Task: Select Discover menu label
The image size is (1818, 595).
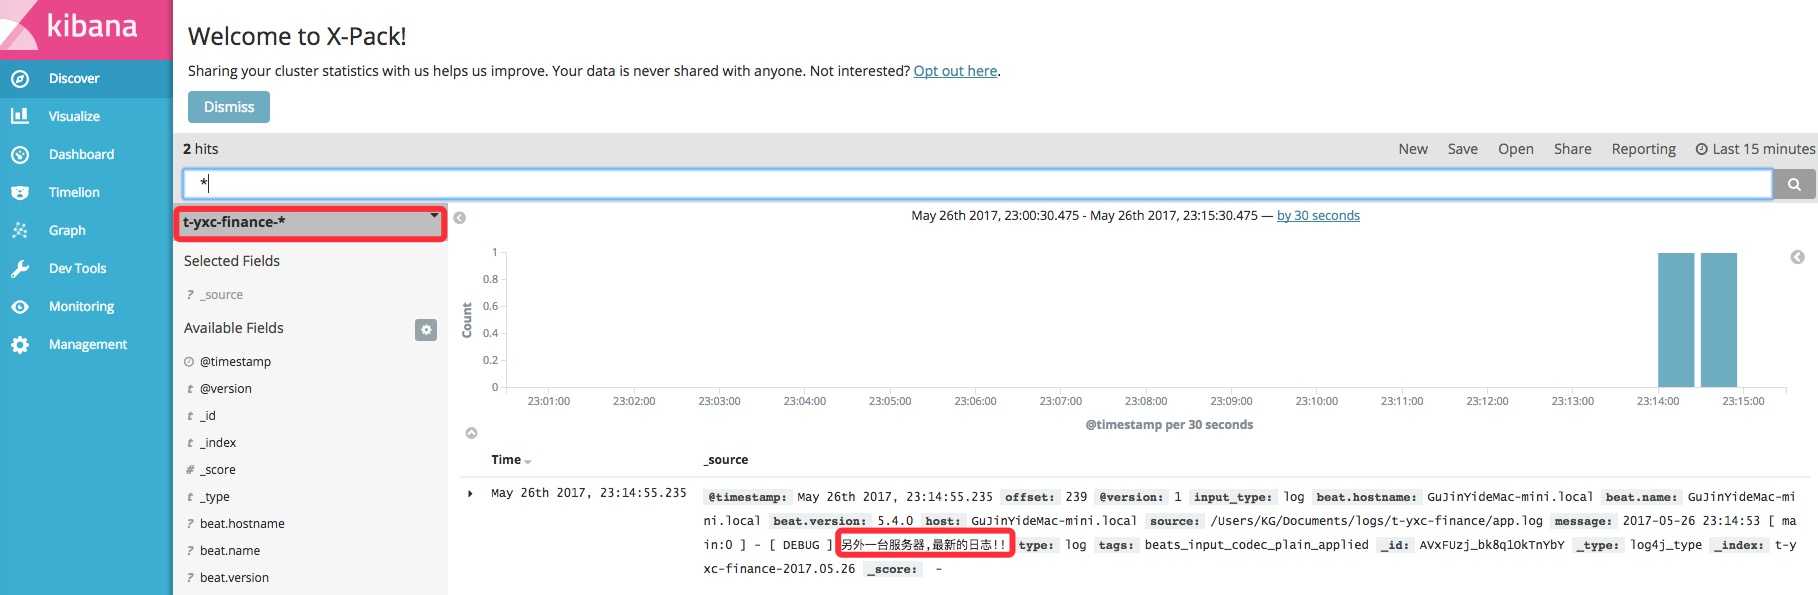Action: point(74,78)
